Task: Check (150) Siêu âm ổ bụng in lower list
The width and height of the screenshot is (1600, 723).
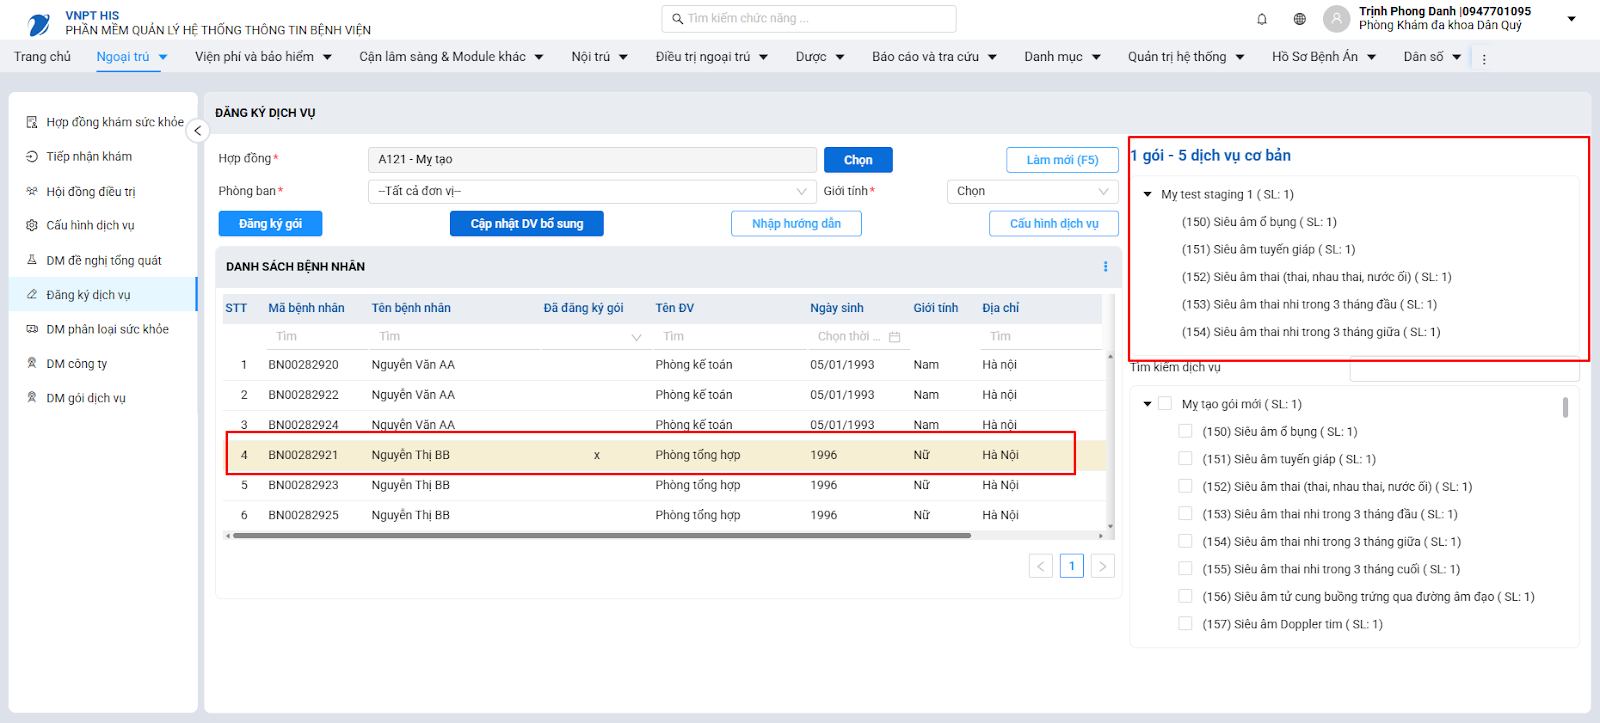Action: [x=1185, y=431]
